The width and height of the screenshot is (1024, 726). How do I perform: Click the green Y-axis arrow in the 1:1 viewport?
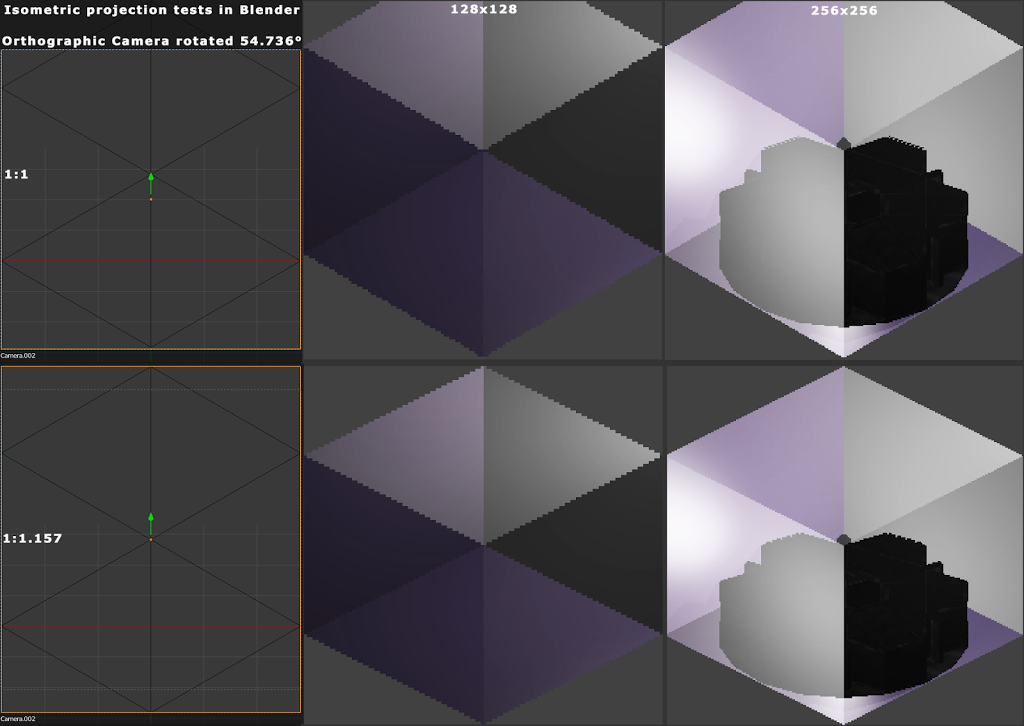pyautogui.click(x=151, y=181)
